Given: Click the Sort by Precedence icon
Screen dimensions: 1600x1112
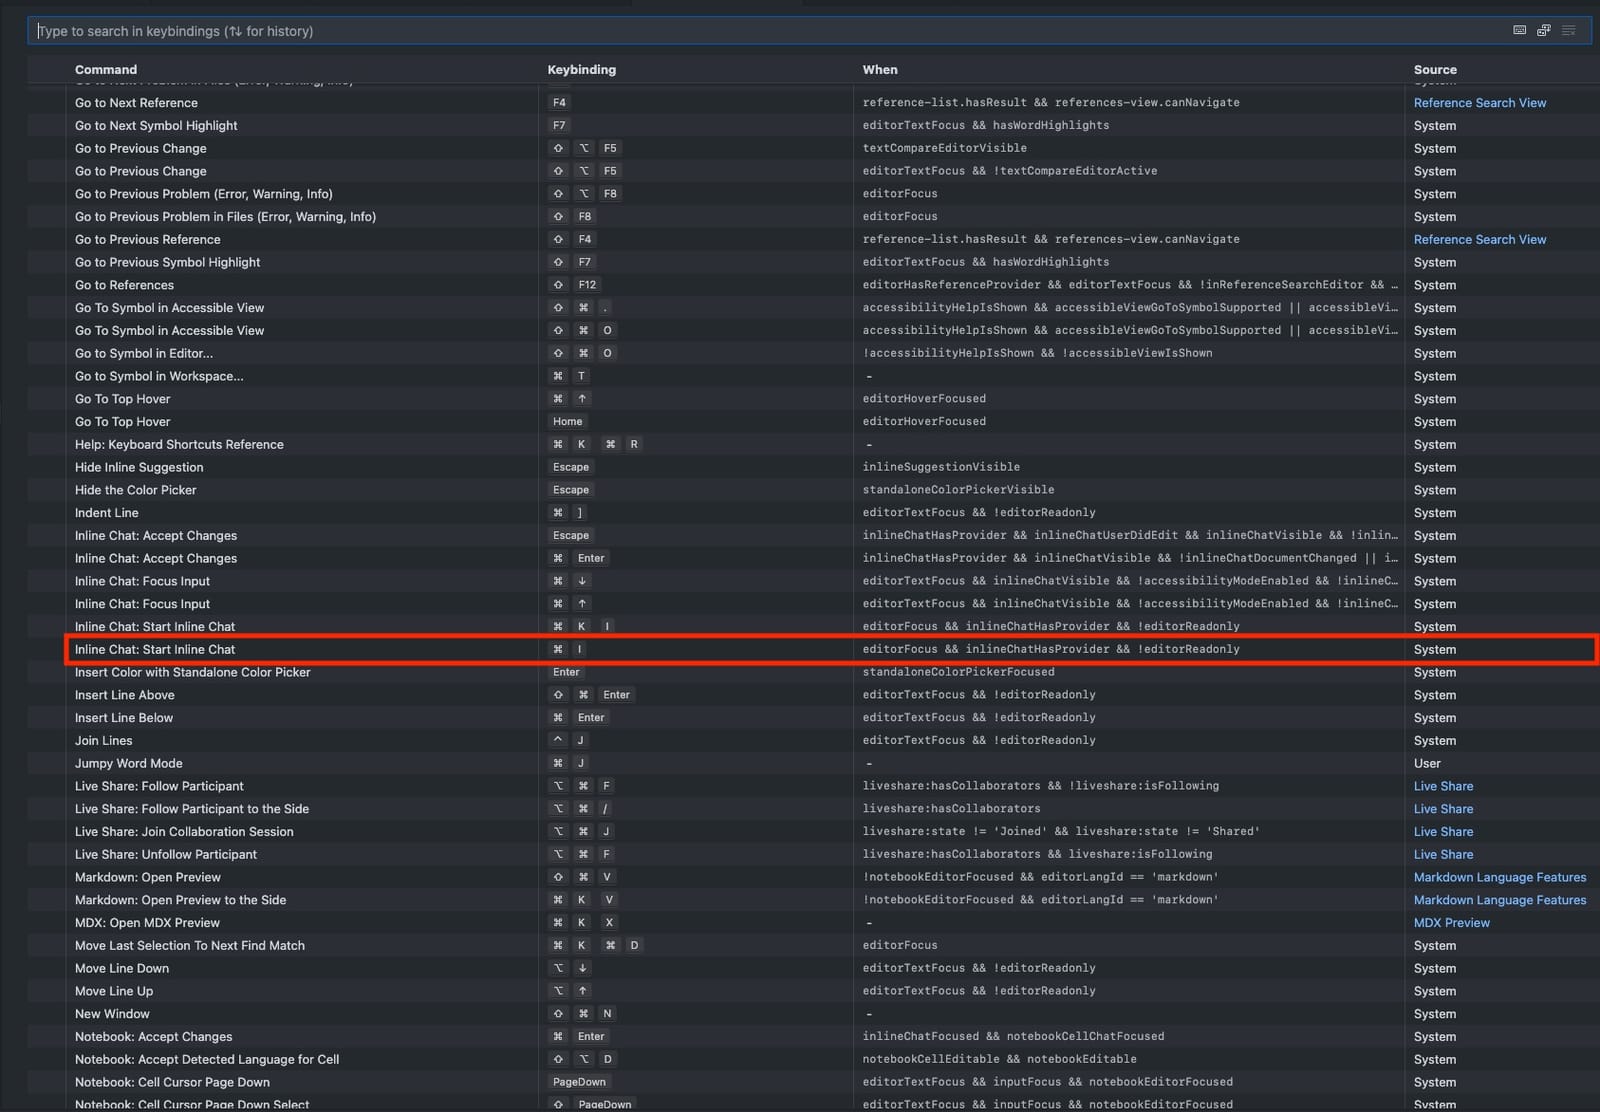Looking at the screenshot, I should 1543,30.
